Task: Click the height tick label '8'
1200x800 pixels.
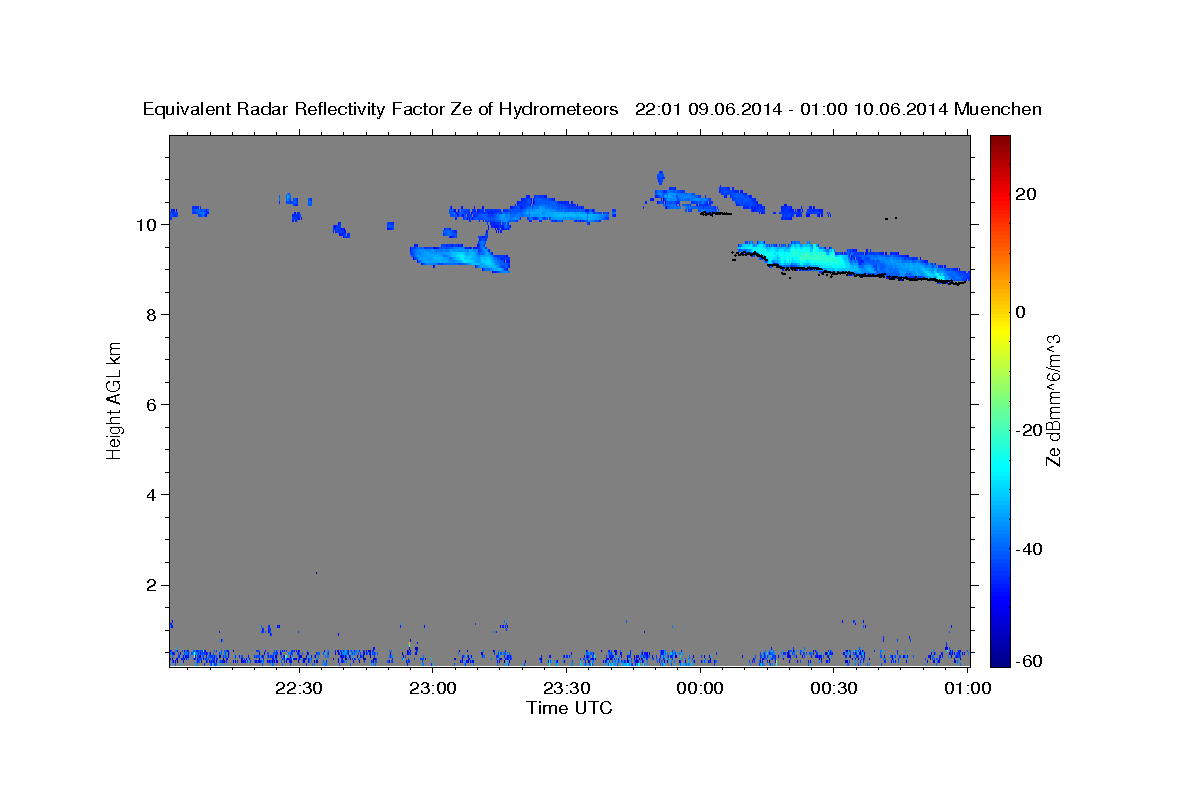Action: click(149, 315)
